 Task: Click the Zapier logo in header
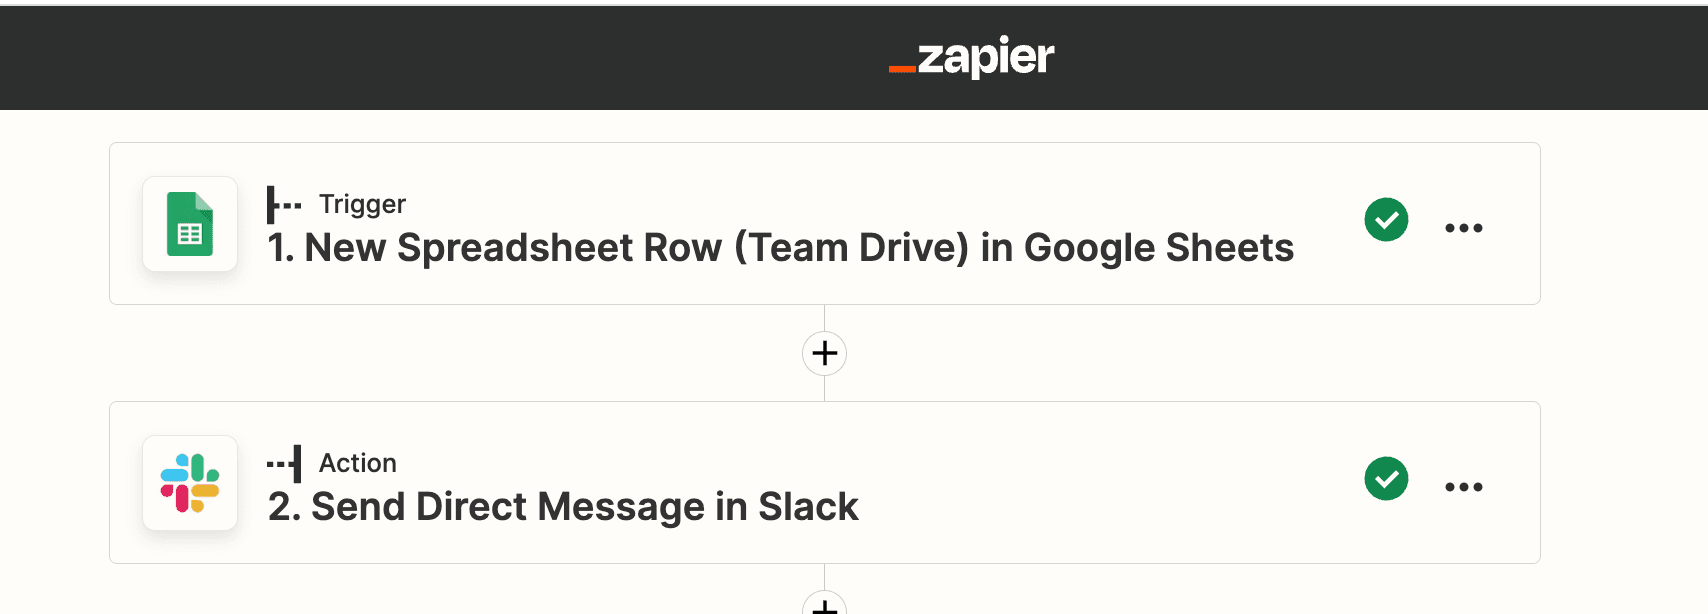pyautogui.click(x=971, y=57)
